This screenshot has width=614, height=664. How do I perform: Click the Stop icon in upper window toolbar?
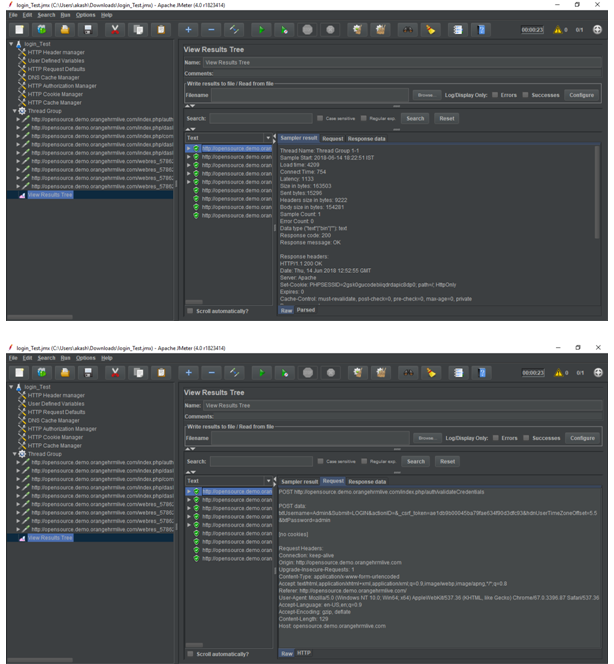307,30
